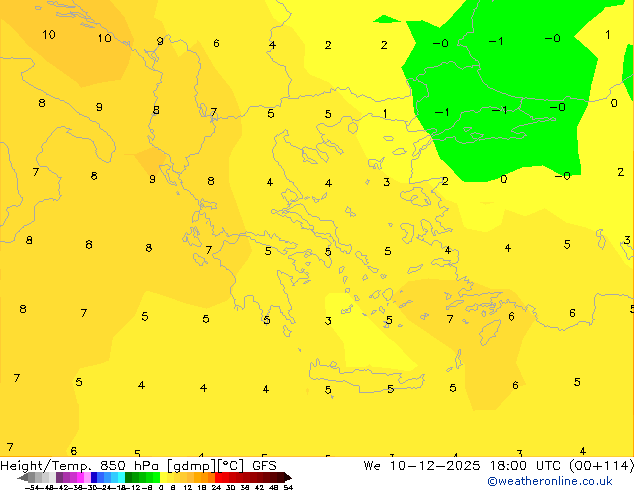Viewport: 634px width, 490px height.
Task: Click the "54" legend scale label
Action: pyautogui.click(x=288, y=487)
